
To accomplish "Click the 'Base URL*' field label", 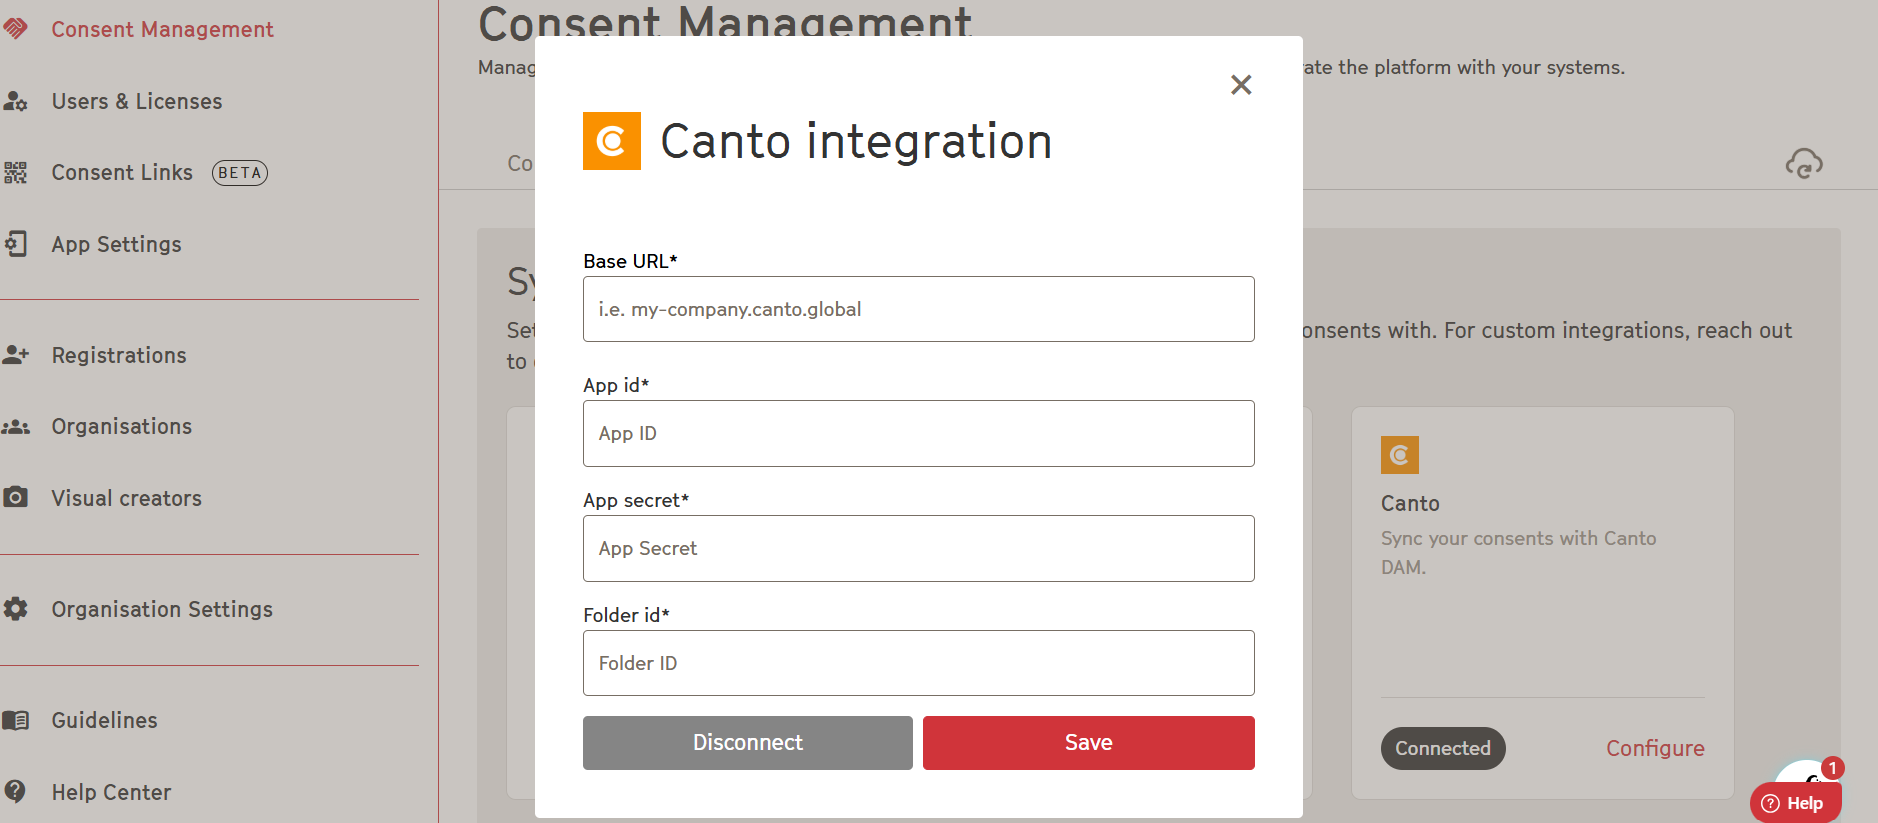I will point(630,261).
